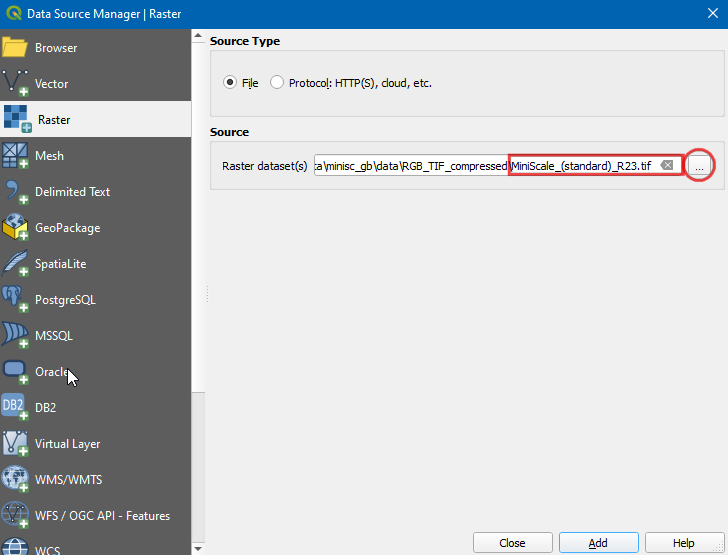
Task: Click the sidebar scroll down arrow
Action: [198, 548]
